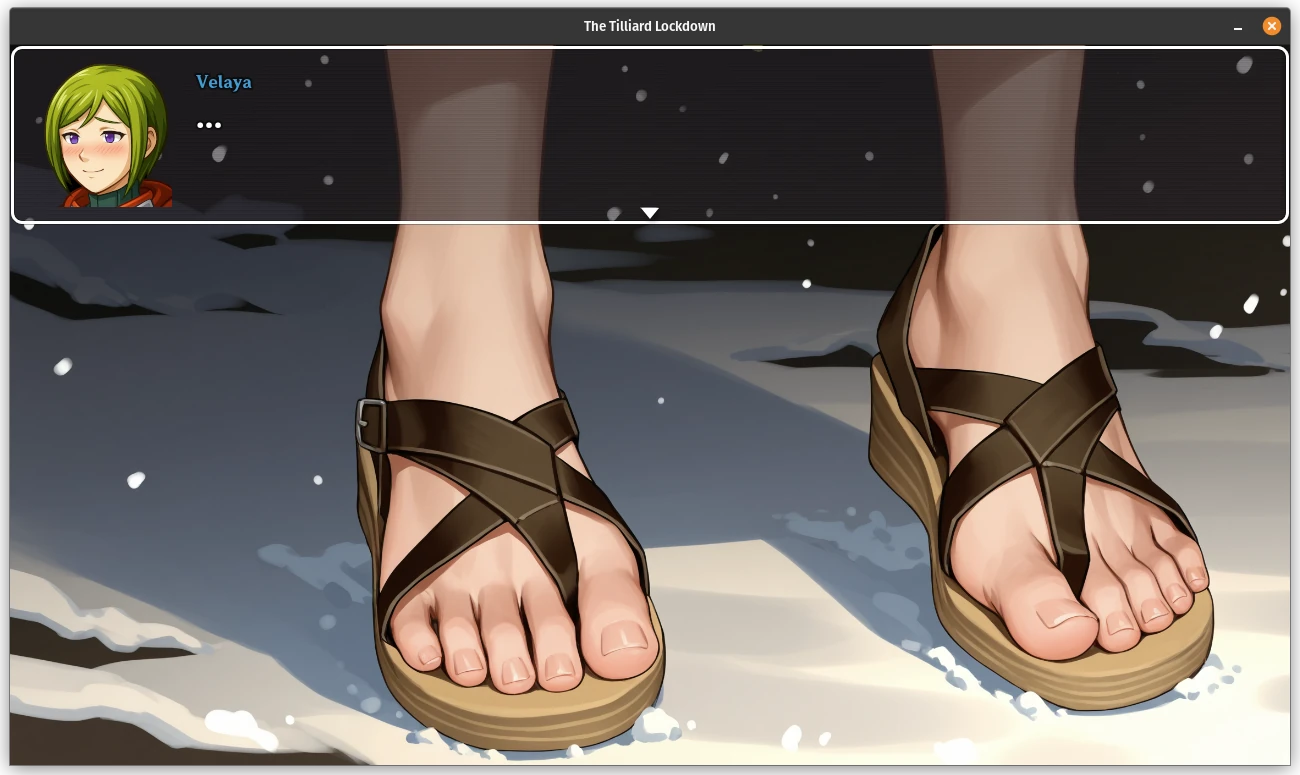Viewport: 1300px width, 775px height.
Task: Click the metal buckle on the left sandal
Action: (370, 424)
